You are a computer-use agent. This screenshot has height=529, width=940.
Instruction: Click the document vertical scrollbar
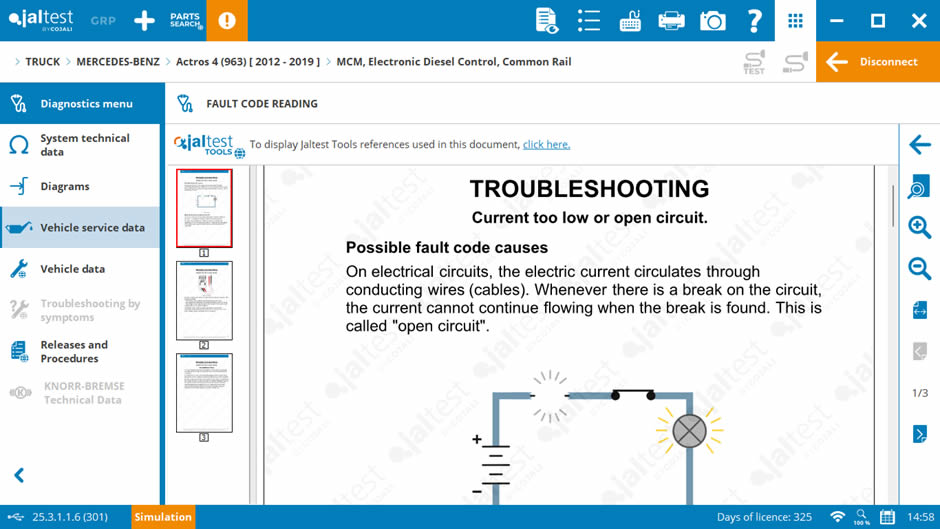893,206
